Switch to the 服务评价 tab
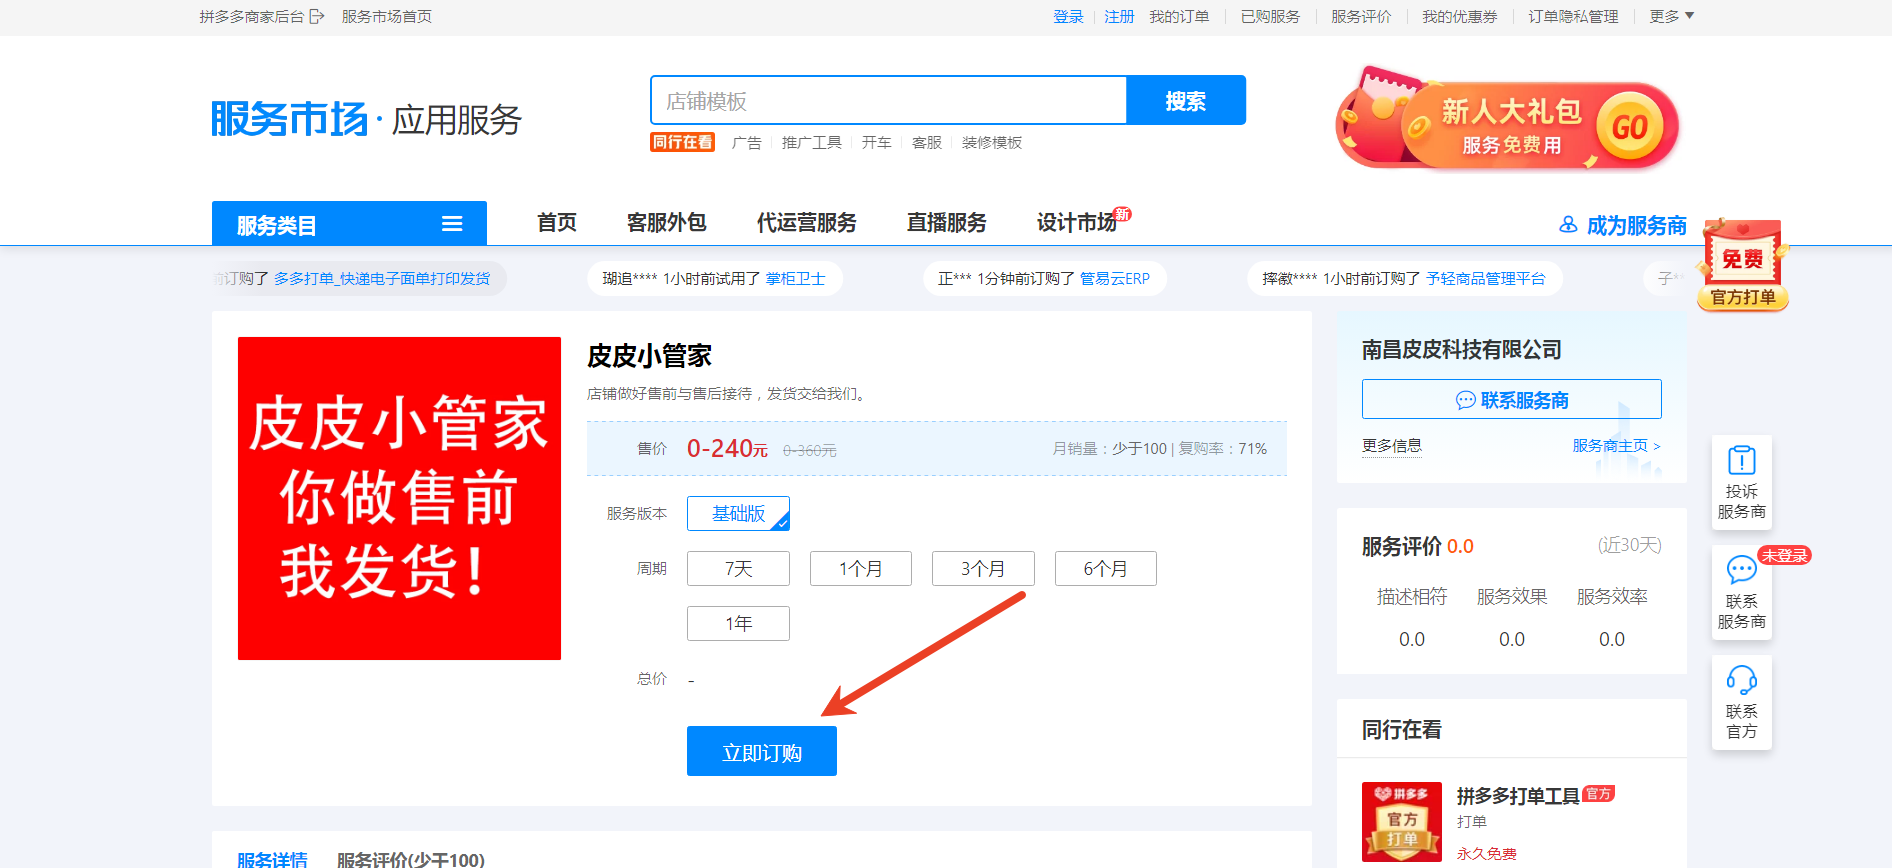This screenshot has height=868, width=1892. tap(410, 859)
